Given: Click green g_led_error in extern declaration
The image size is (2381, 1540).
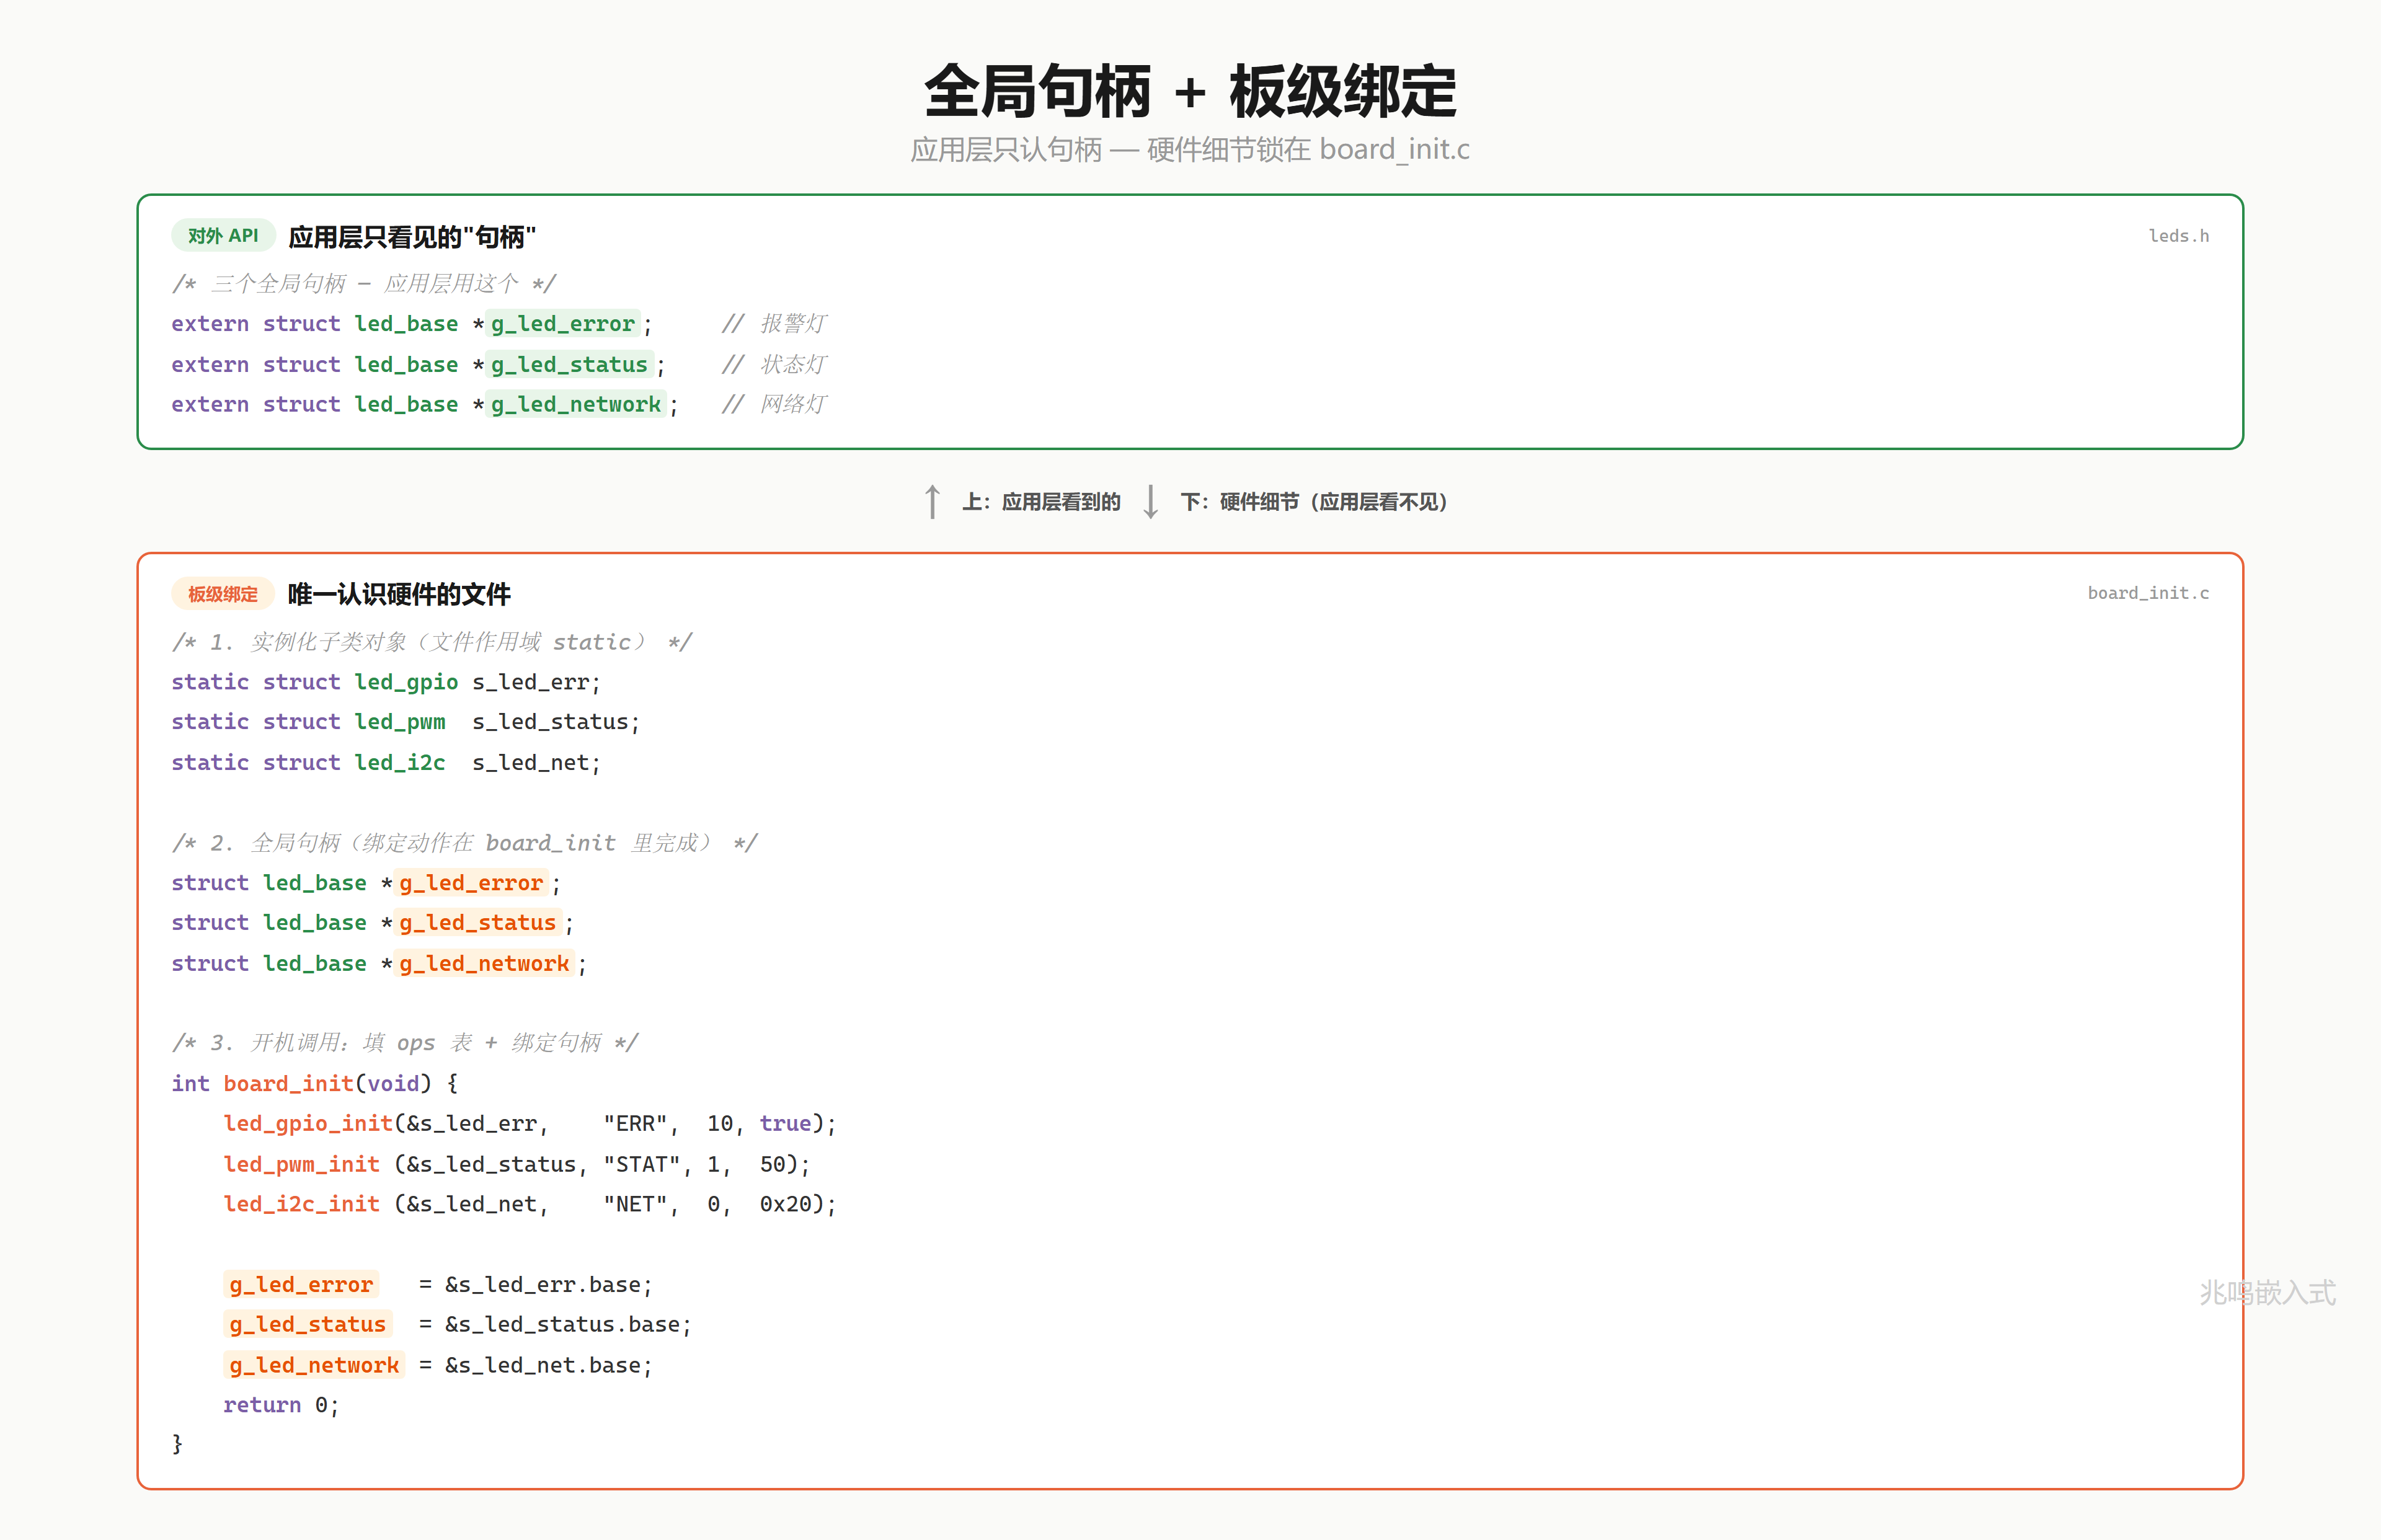Looking at the screenshot, I should click(563, 324).
